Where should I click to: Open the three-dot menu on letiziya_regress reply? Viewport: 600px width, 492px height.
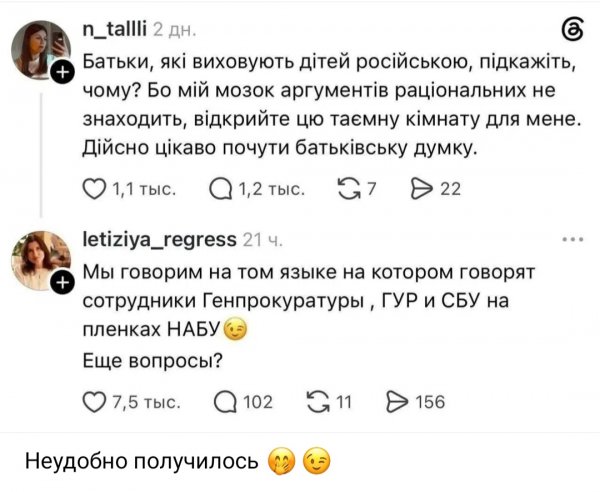[x=573, y=240]
